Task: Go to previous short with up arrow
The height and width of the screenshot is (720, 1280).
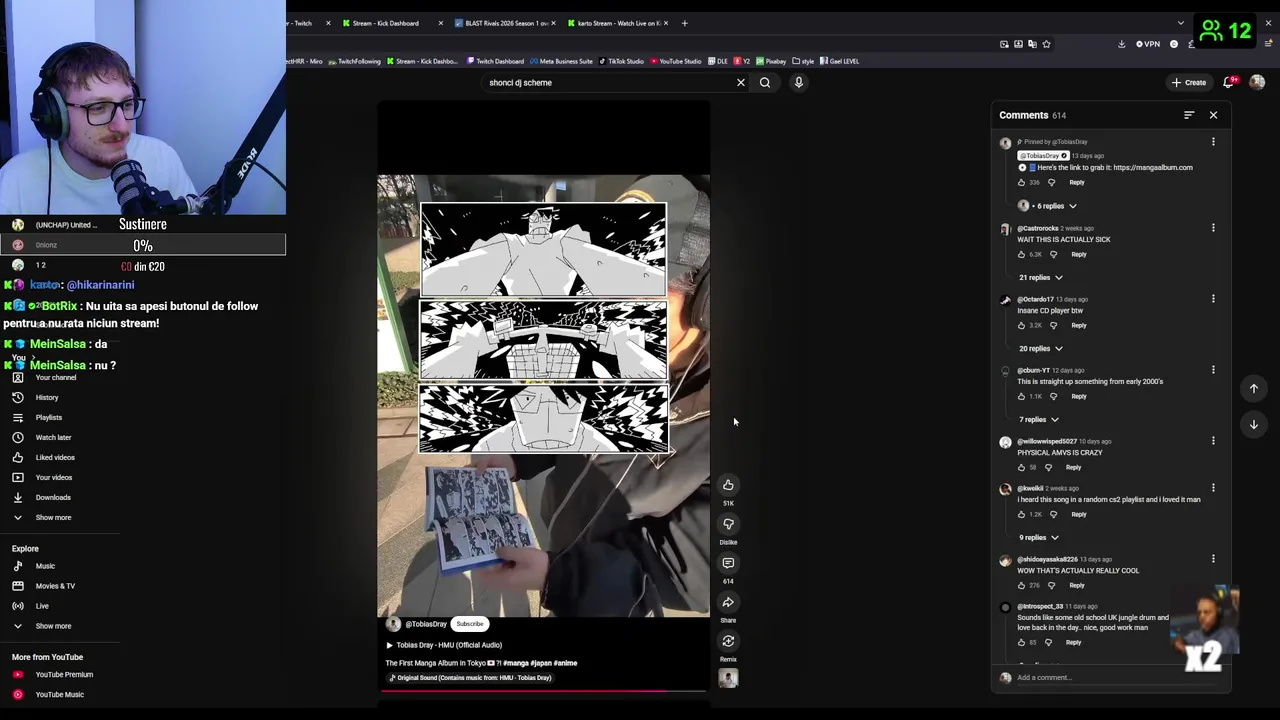Action: (1253, 388)
